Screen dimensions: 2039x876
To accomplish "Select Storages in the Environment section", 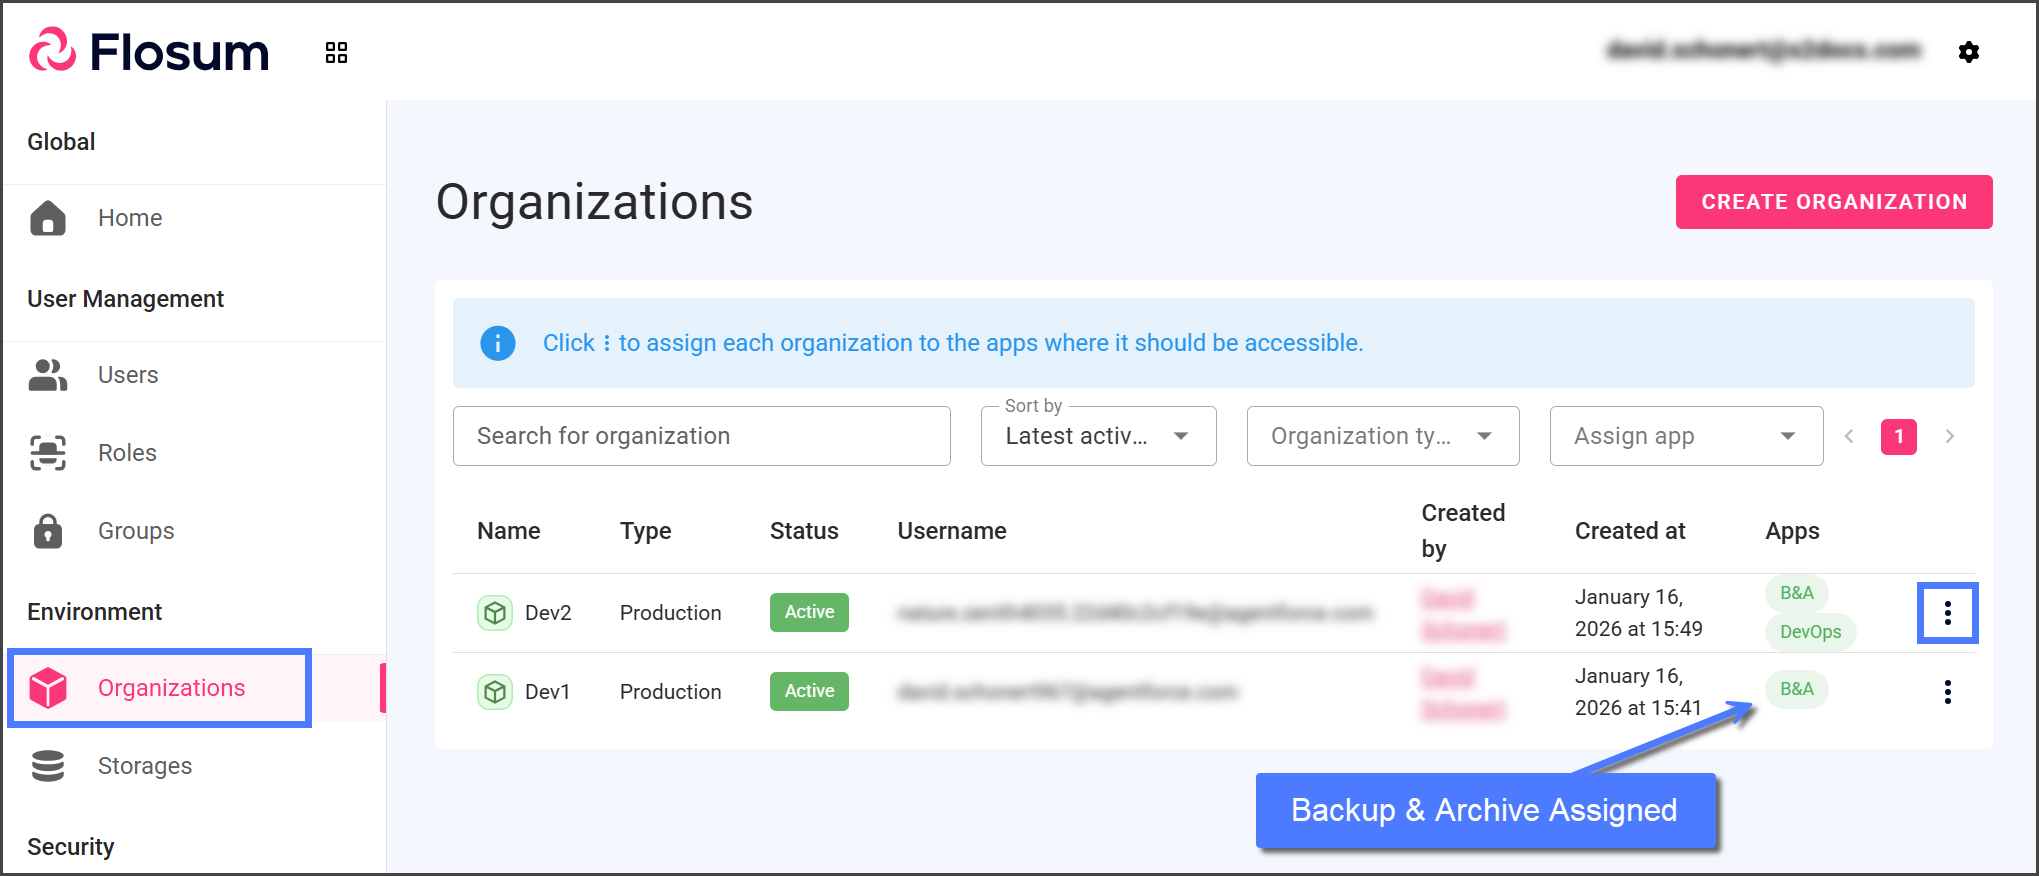I will [x=144, y=766].
